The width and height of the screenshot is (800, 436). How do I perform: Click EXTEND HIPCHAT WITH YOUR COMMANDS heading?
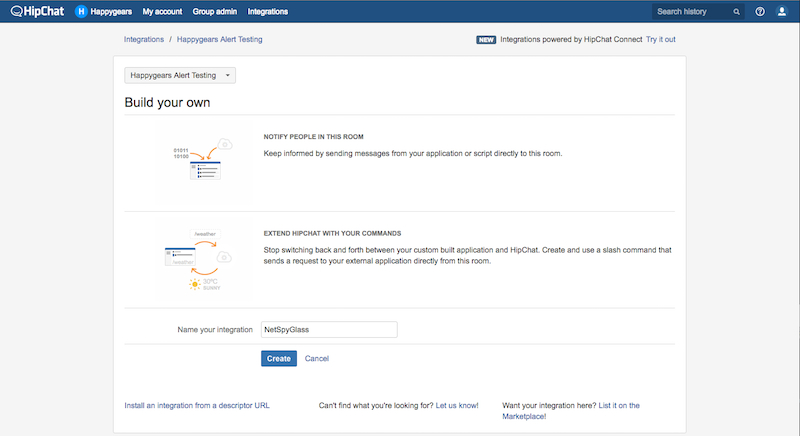click(332, 233)
